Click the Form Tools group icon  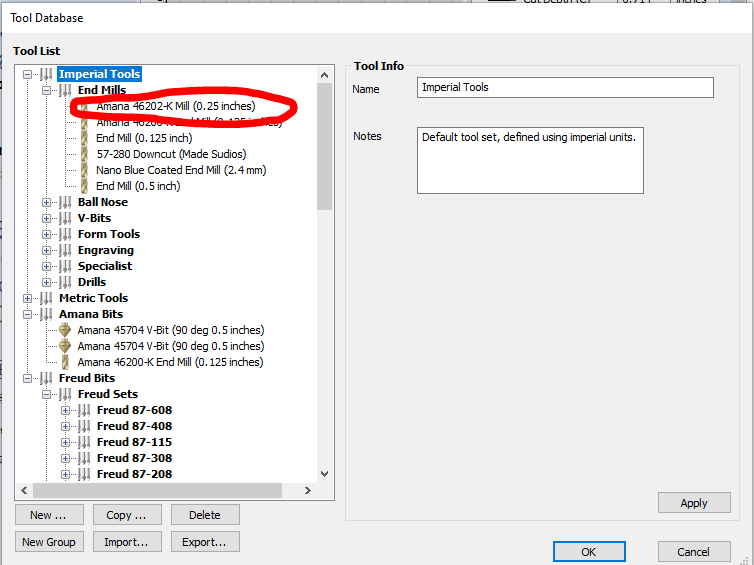(65, 234)
